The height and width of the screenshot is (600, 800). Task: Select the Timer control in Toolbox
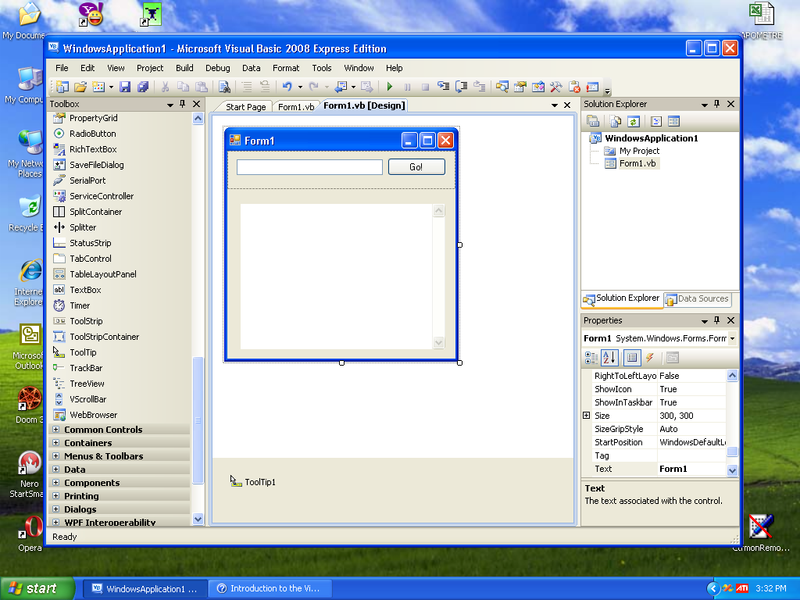point(79,306)
